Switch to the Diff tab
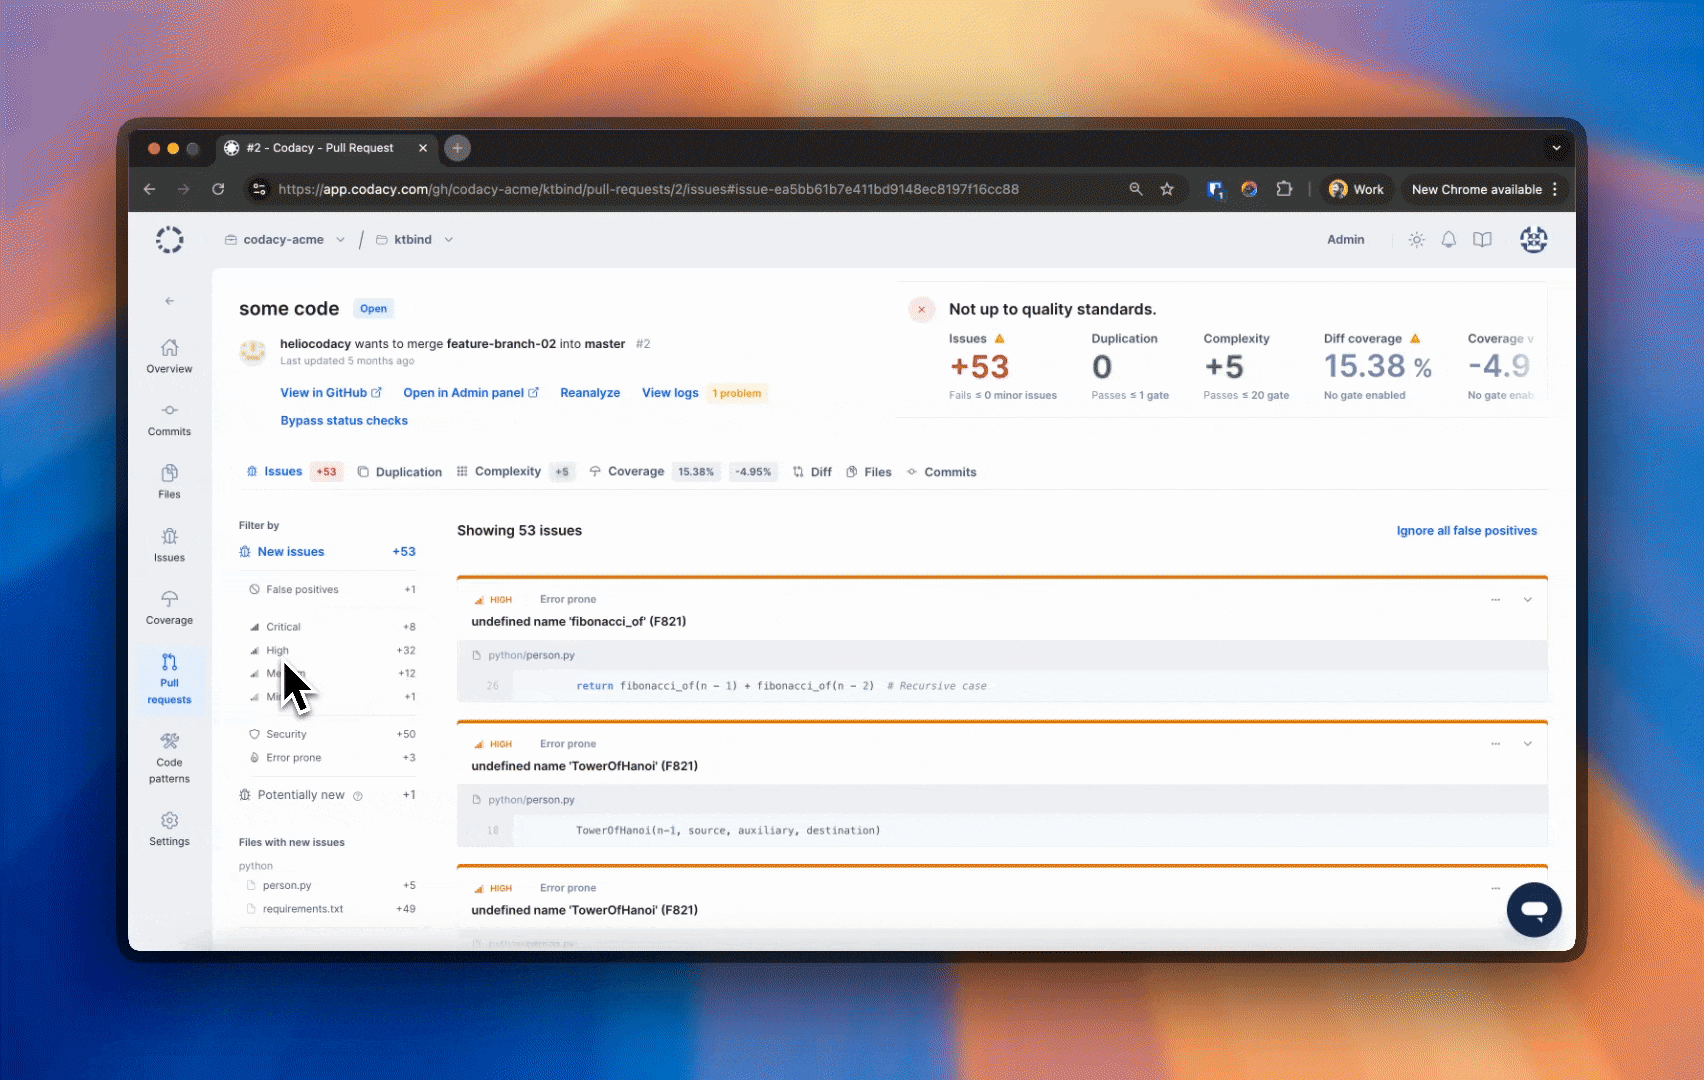Image resolution: width=1704 pixels, height=1080 pixels. click(x=812, y=472)
